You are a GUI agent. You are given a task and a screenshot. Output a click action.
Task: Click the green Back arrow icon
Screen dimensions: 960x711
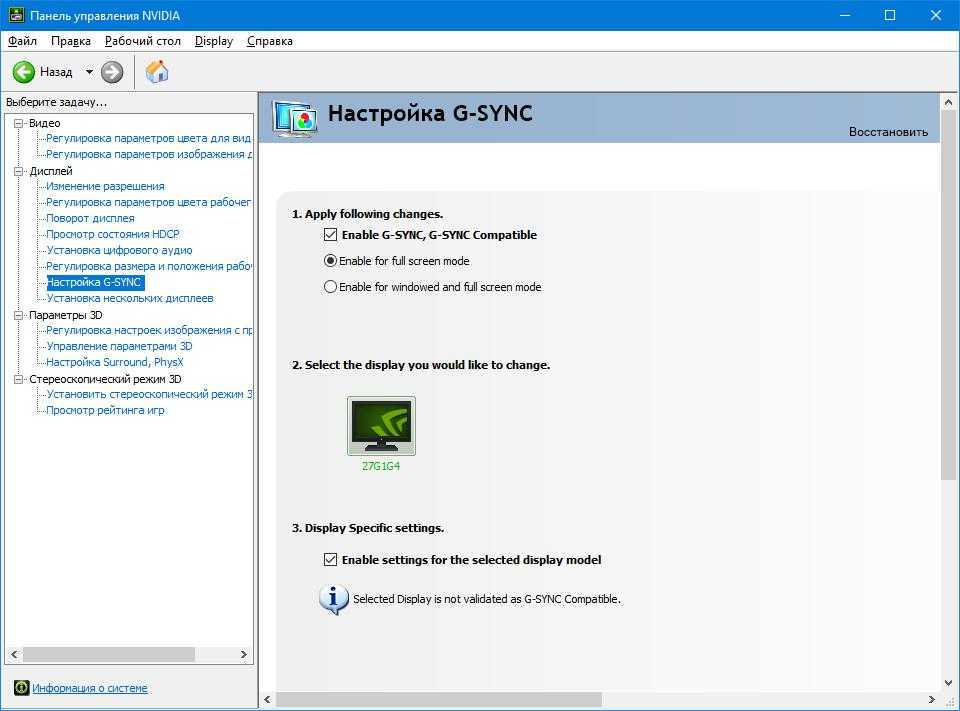(x=24, y=72)
